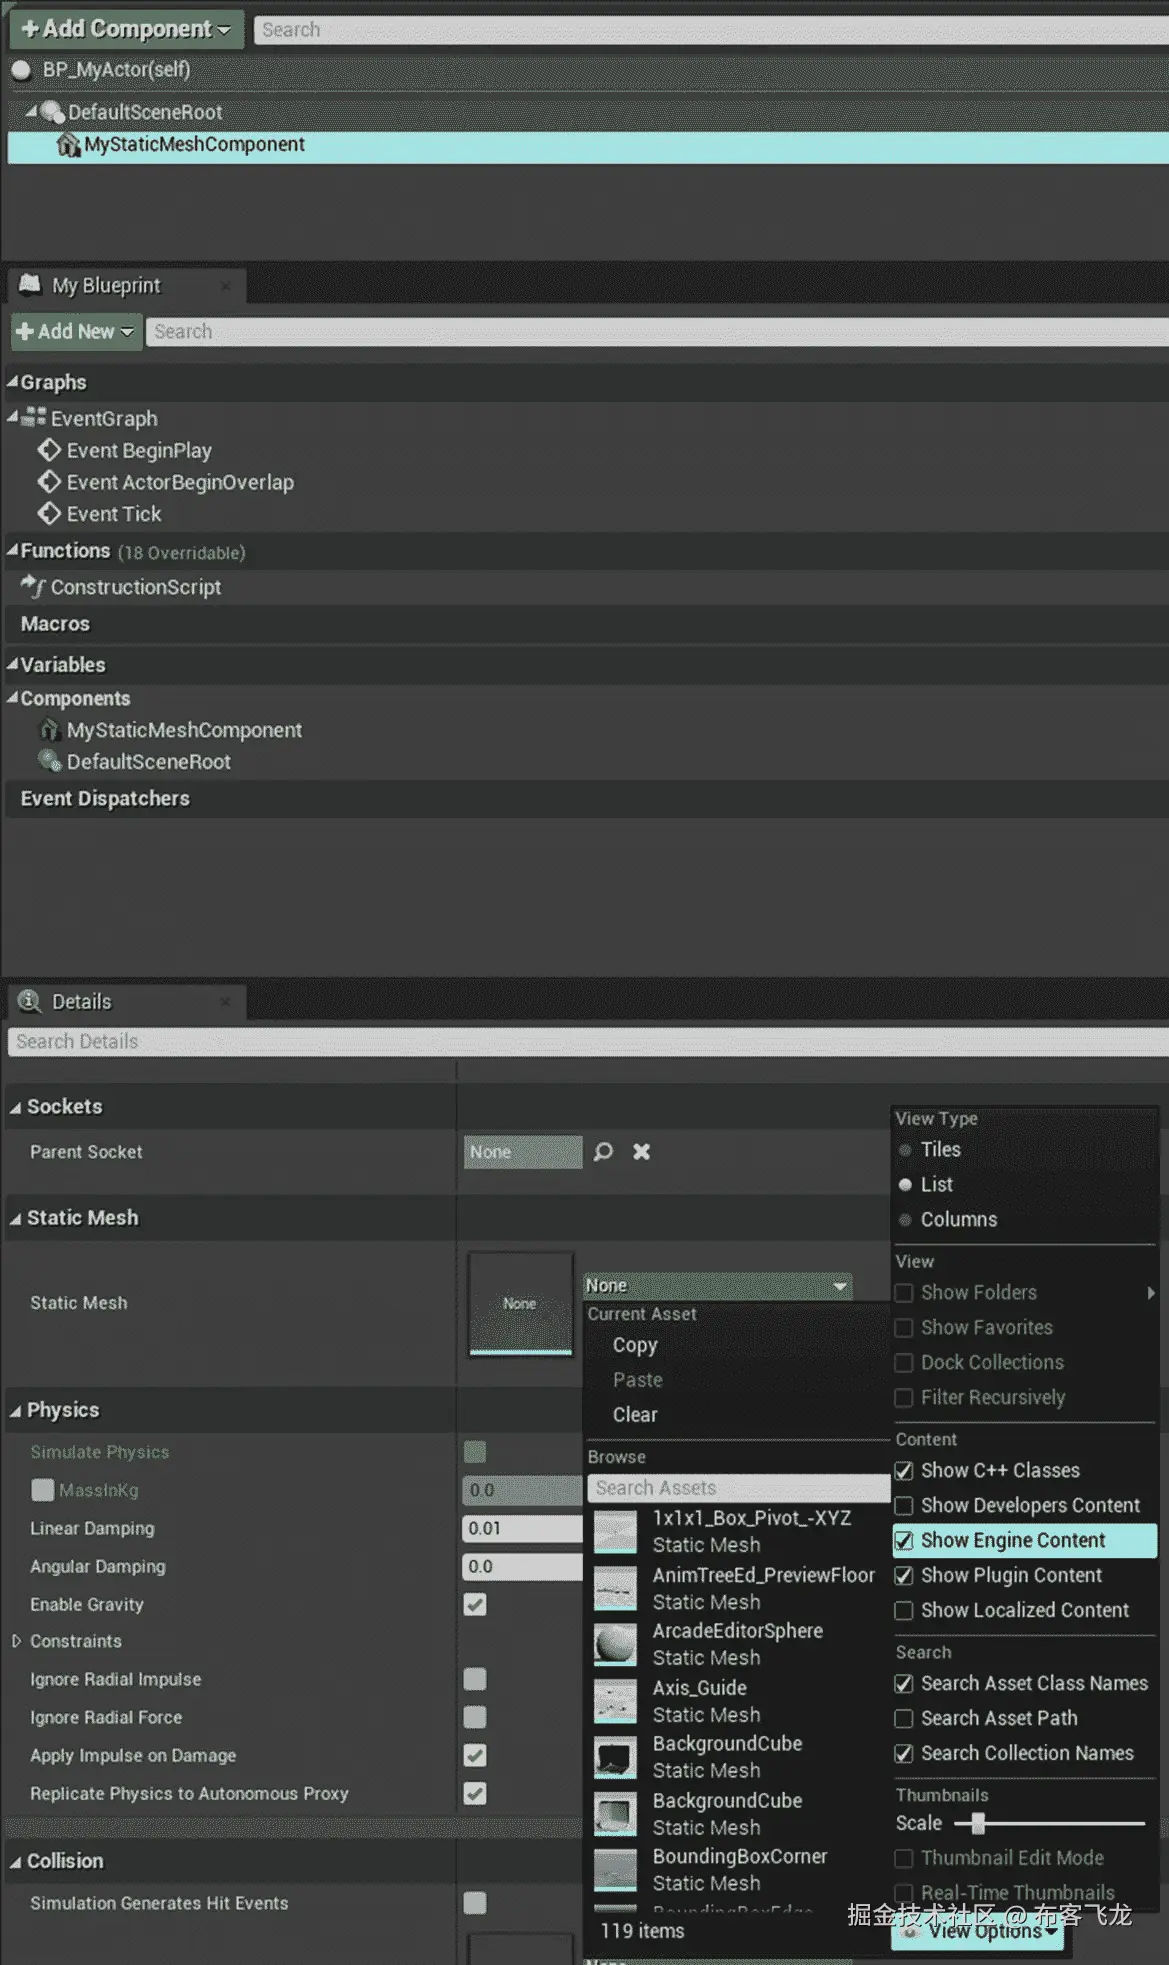Image resolution: width=1169 pixels, height=1965 pixels.
Task: Collapse the Functions section
Action: tap(13, 550)
